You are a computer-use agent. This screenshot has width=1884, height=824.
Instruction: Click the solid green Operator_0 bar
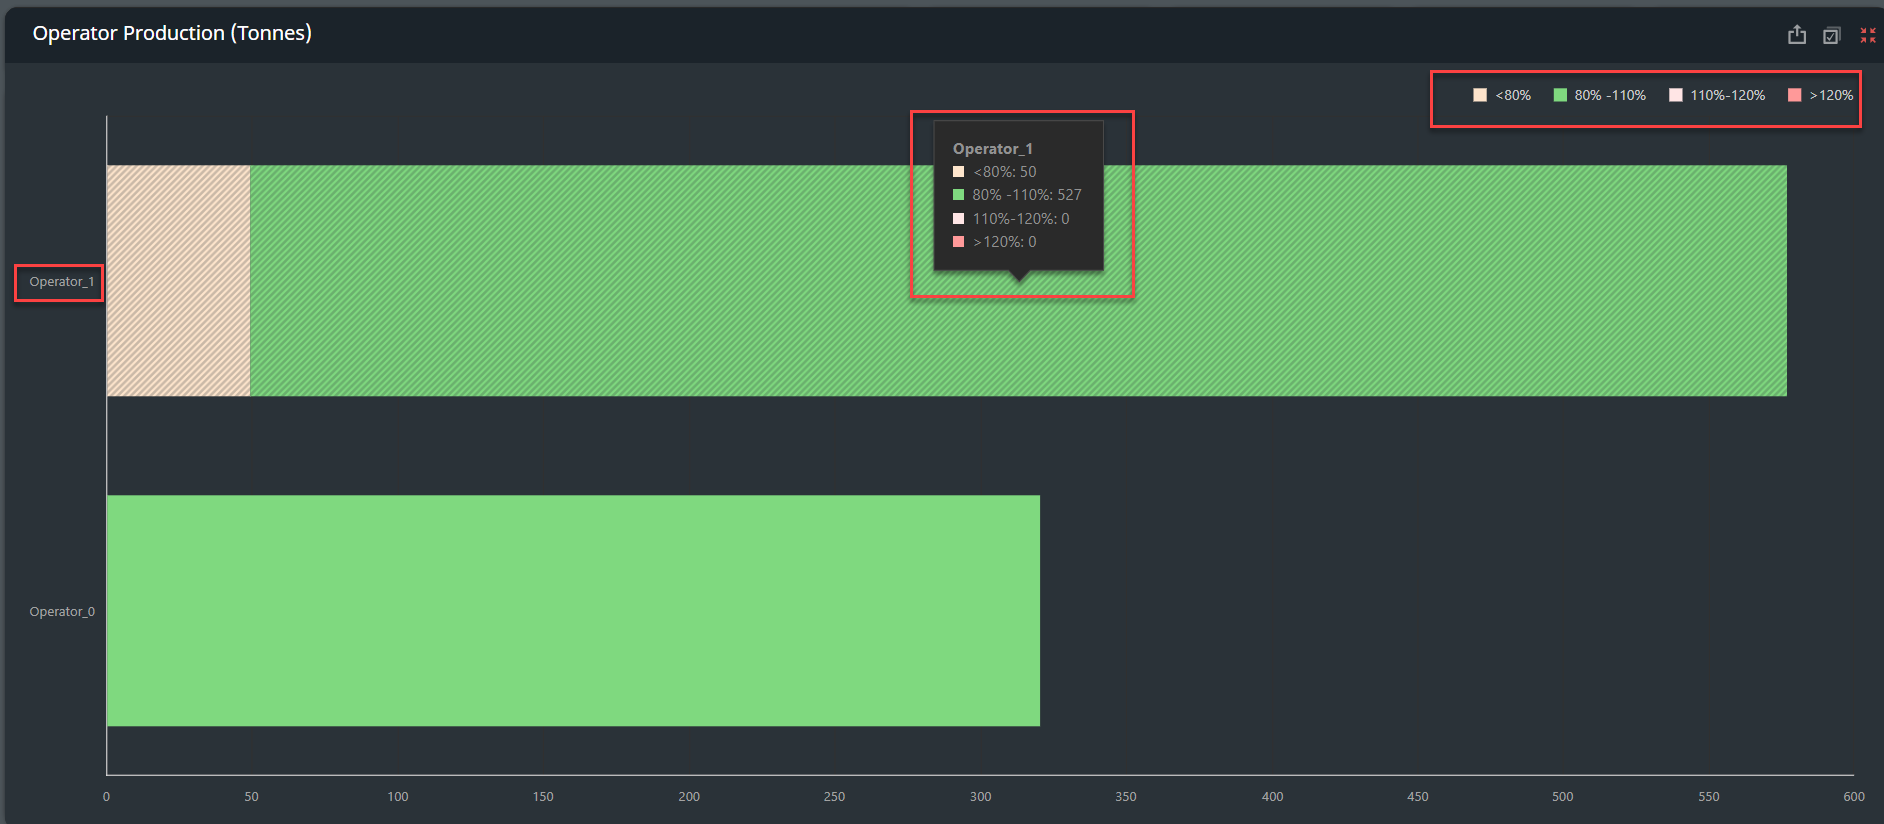click(573, 611)
